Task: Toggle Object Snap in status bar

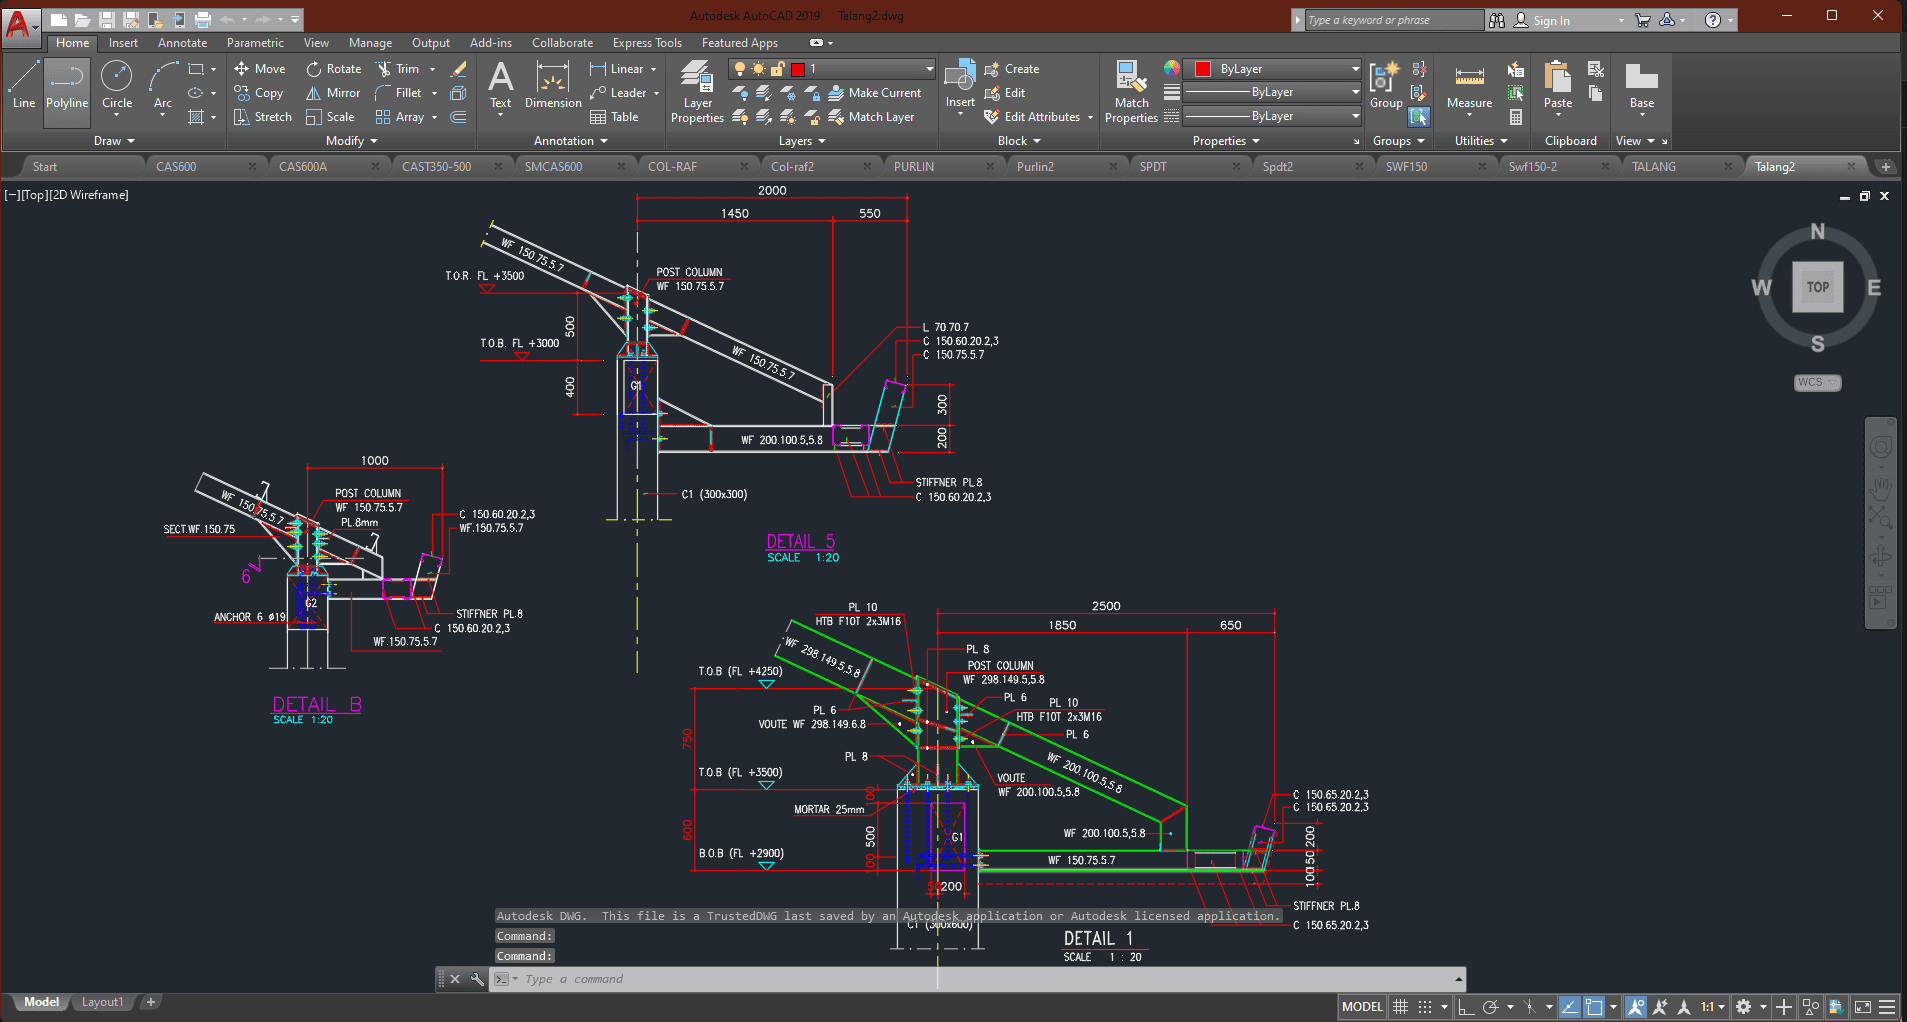Action: (1594, 1007)
